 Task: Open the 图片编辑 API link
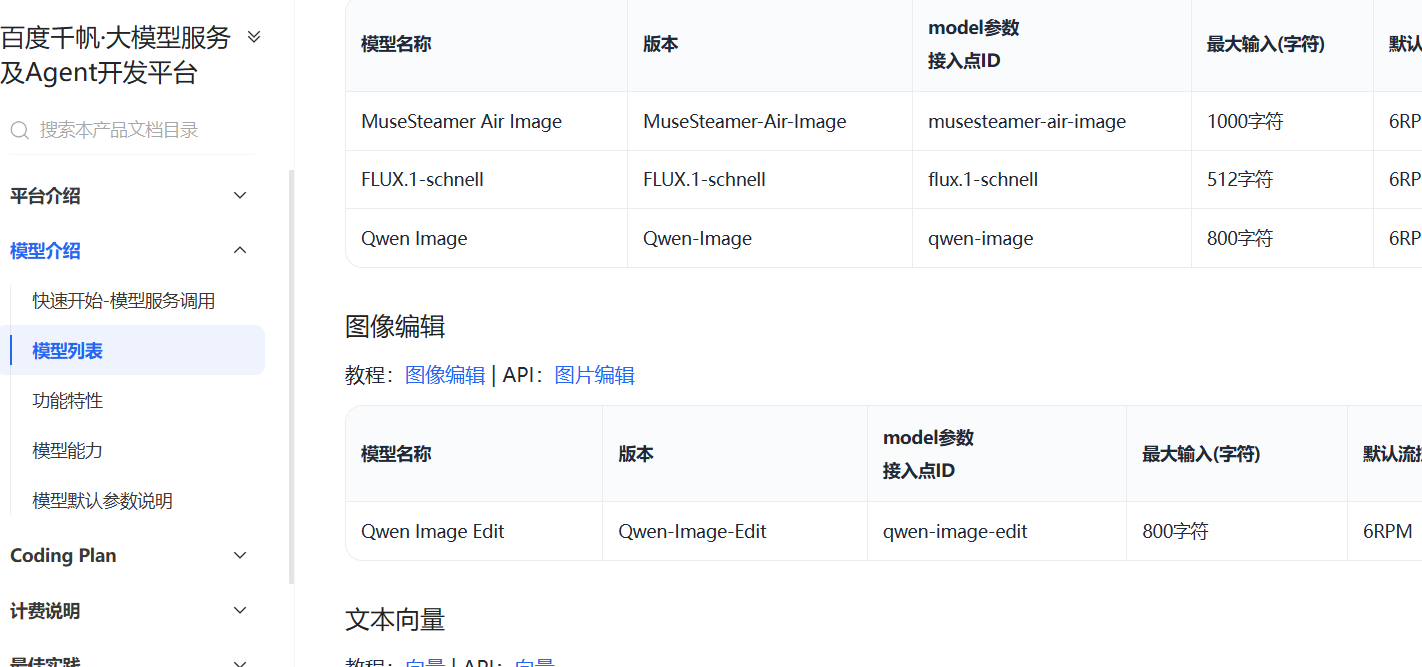[595, 375]
